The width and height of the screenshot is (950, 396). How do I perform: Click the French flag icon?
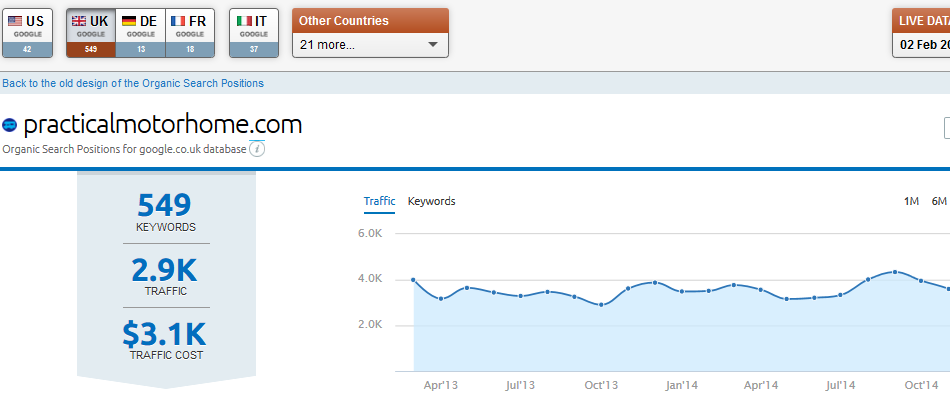pos(178,21)
